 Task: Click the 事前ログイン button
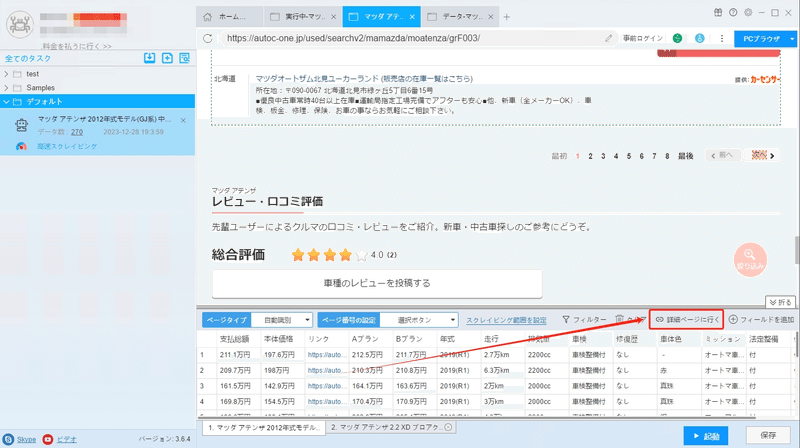click(643, 38)
